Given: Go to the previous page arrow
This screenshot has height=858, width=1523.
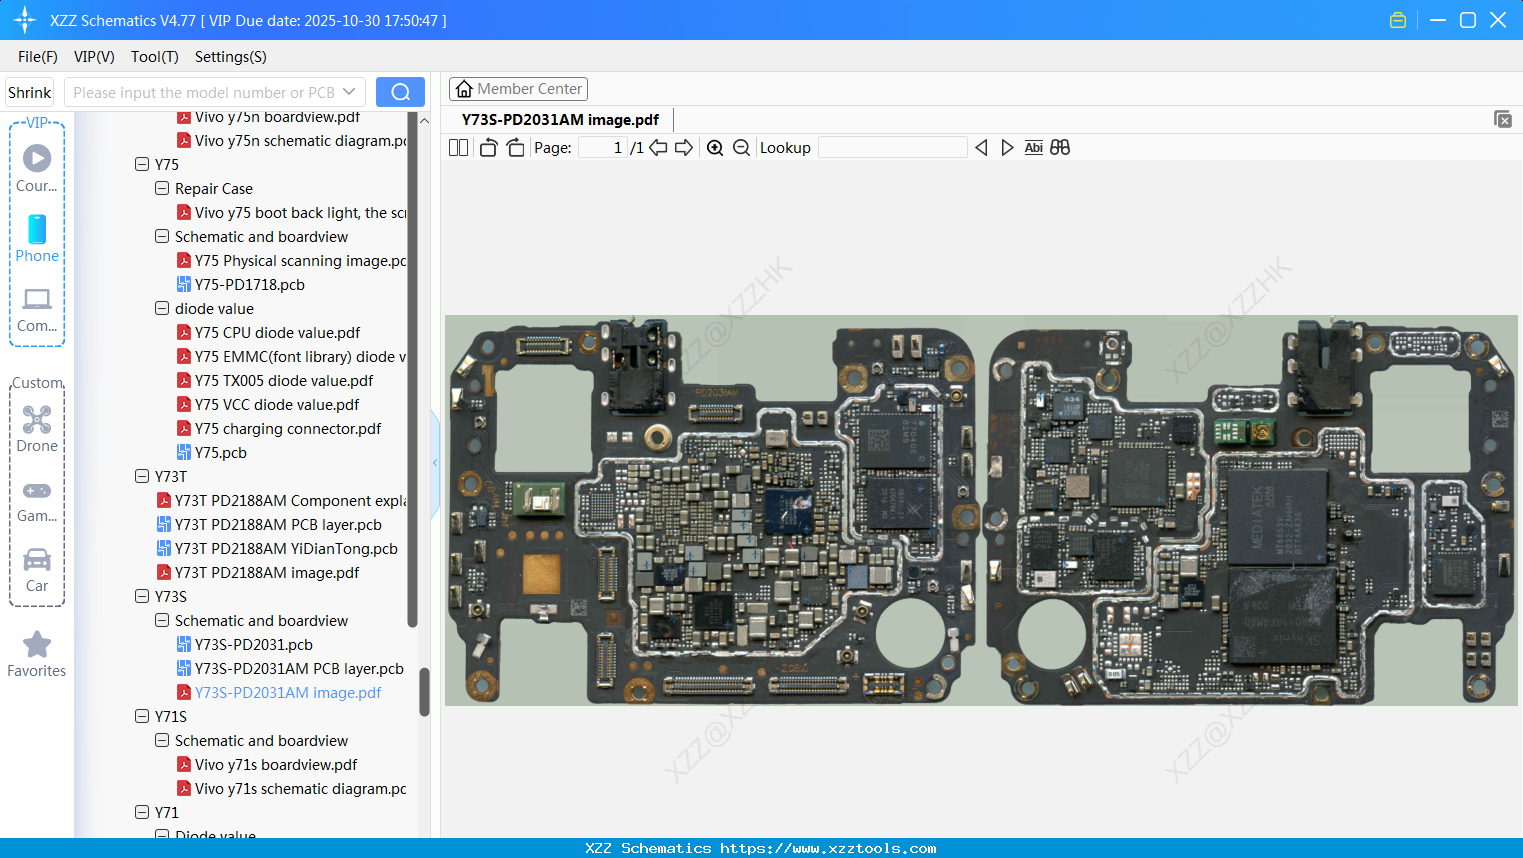Looking at the screenshot, I should (x=658, y=148).
